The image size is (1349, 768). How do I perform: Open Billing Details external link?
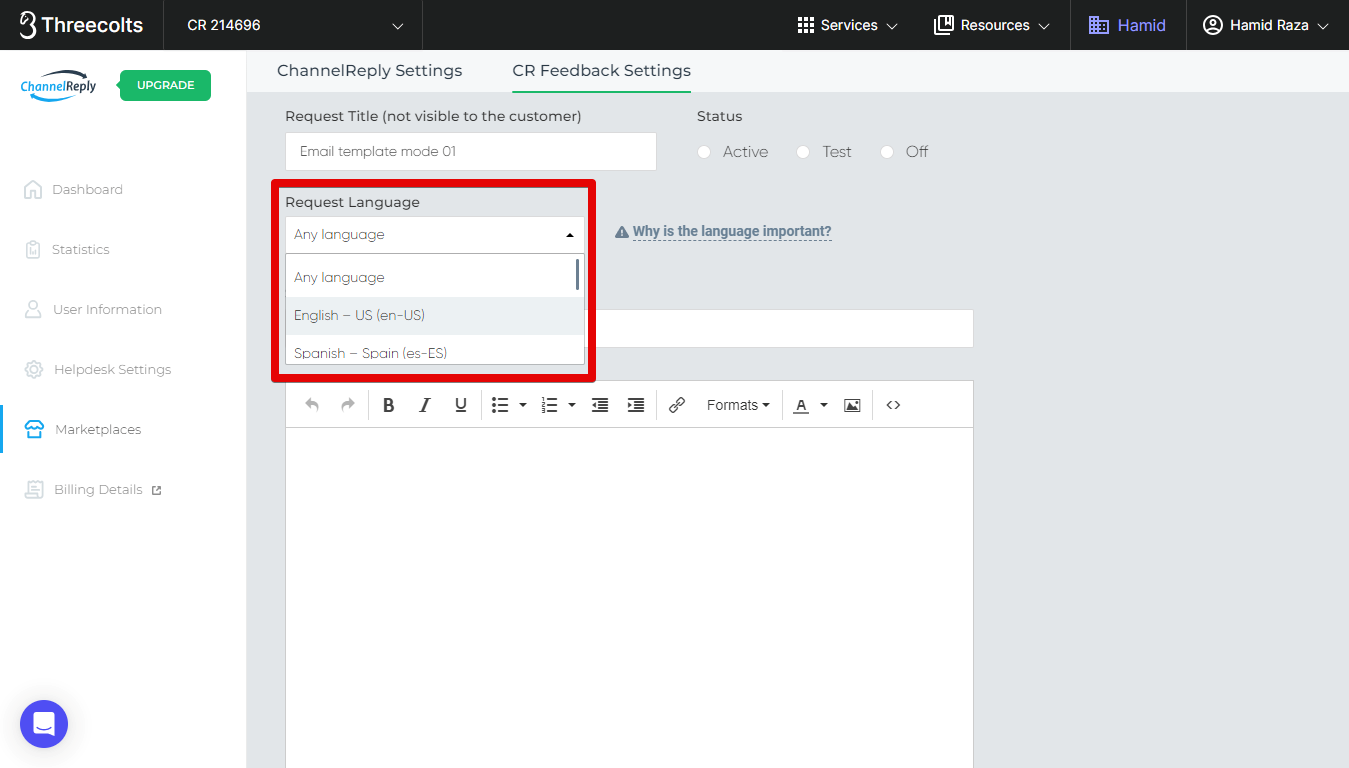pyautogui.click(x=156, y=490)
